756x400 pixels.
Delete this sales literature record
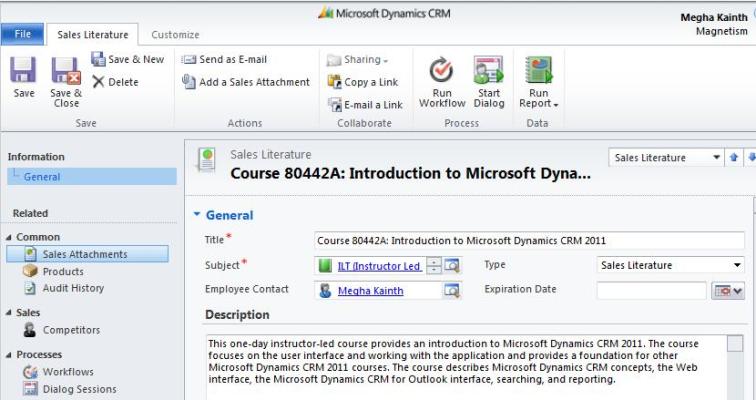point(116,82)
